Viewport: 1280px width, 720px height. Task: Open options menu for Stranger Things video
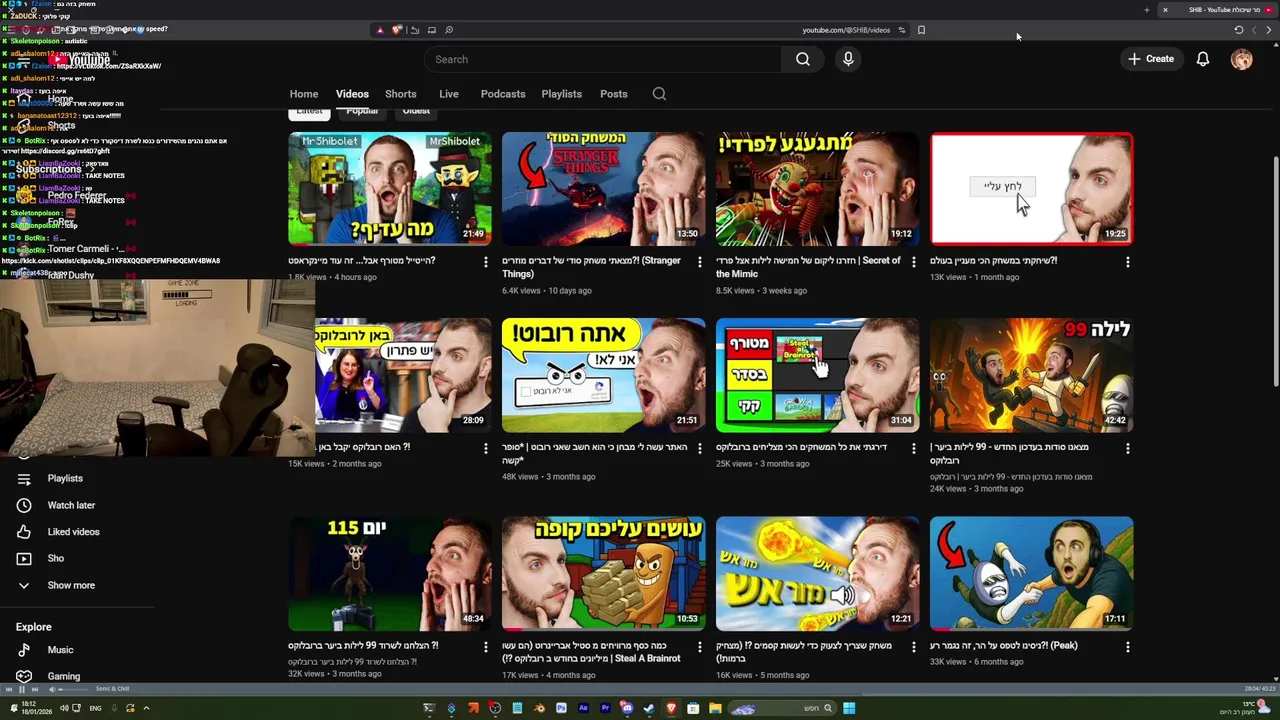tap(699, 262)
